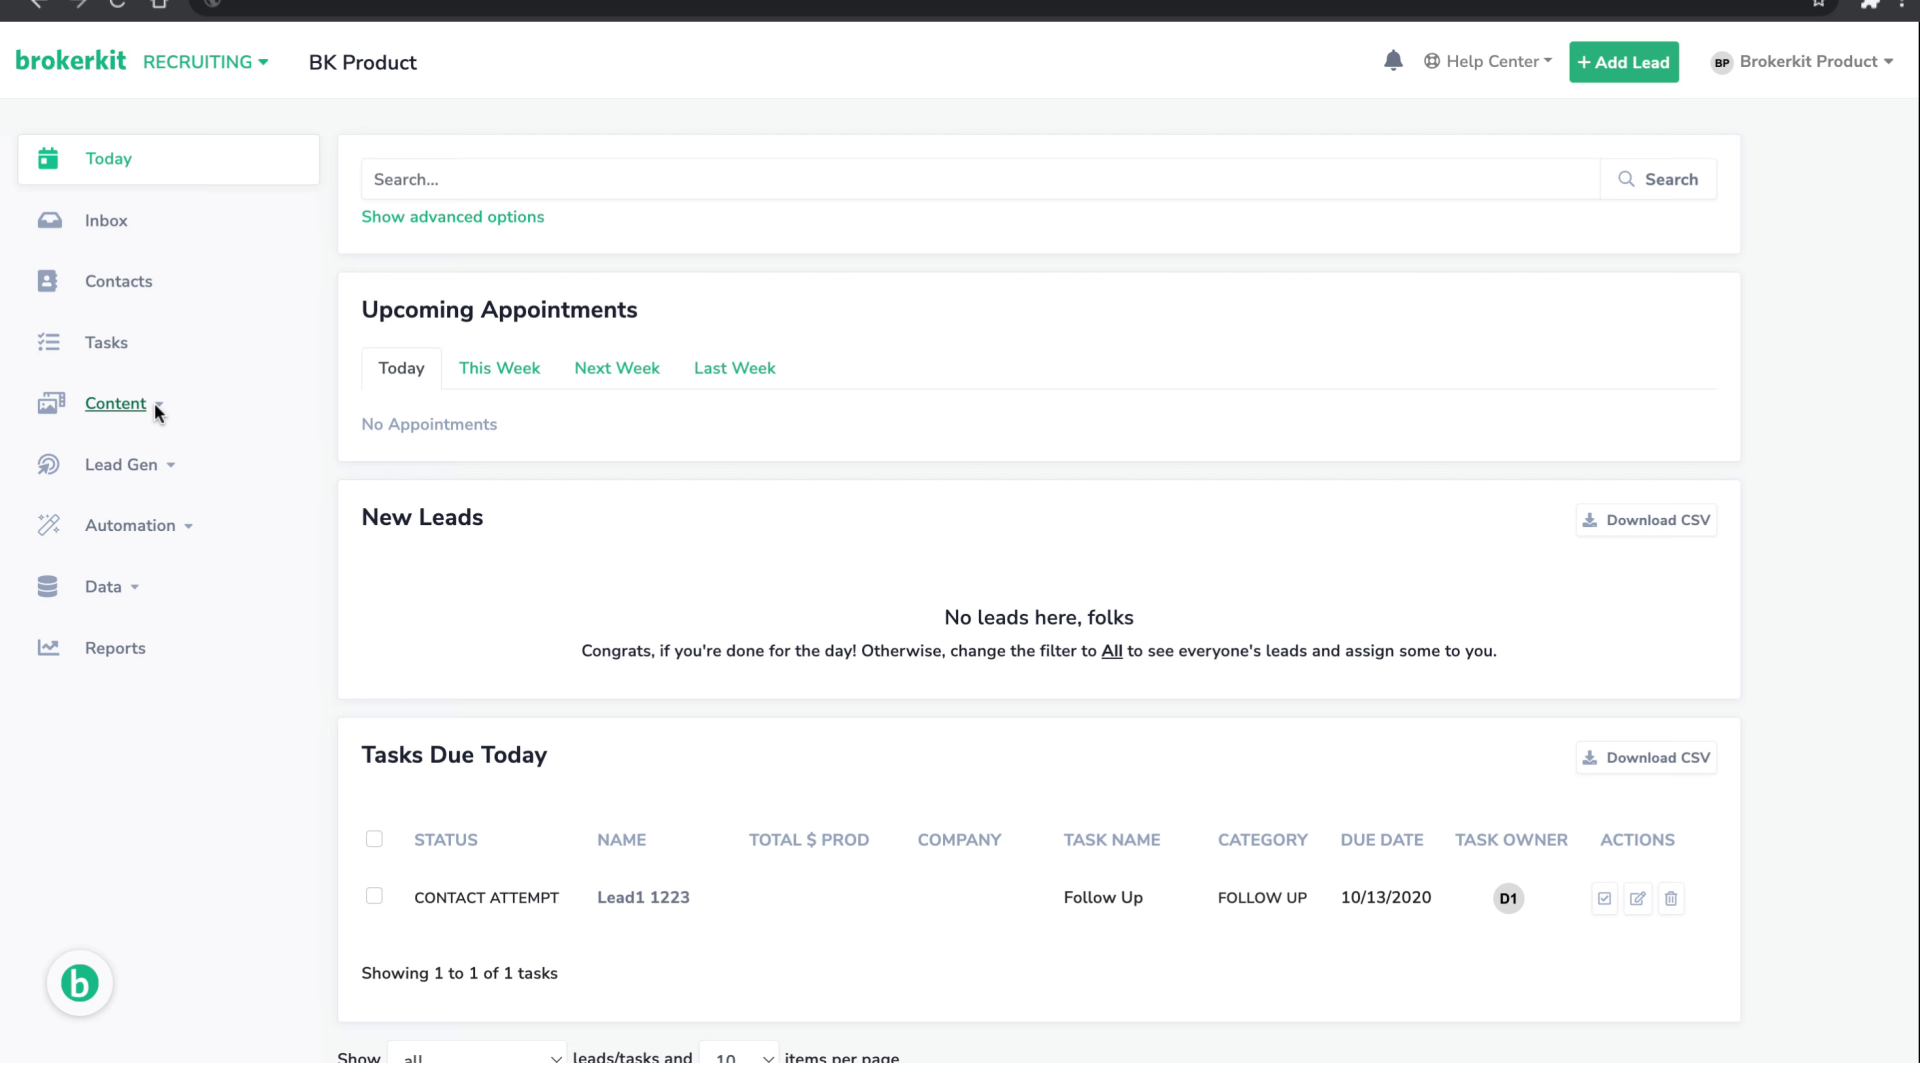Sort tasks by TASK OWNER column

pos(1511,840)
